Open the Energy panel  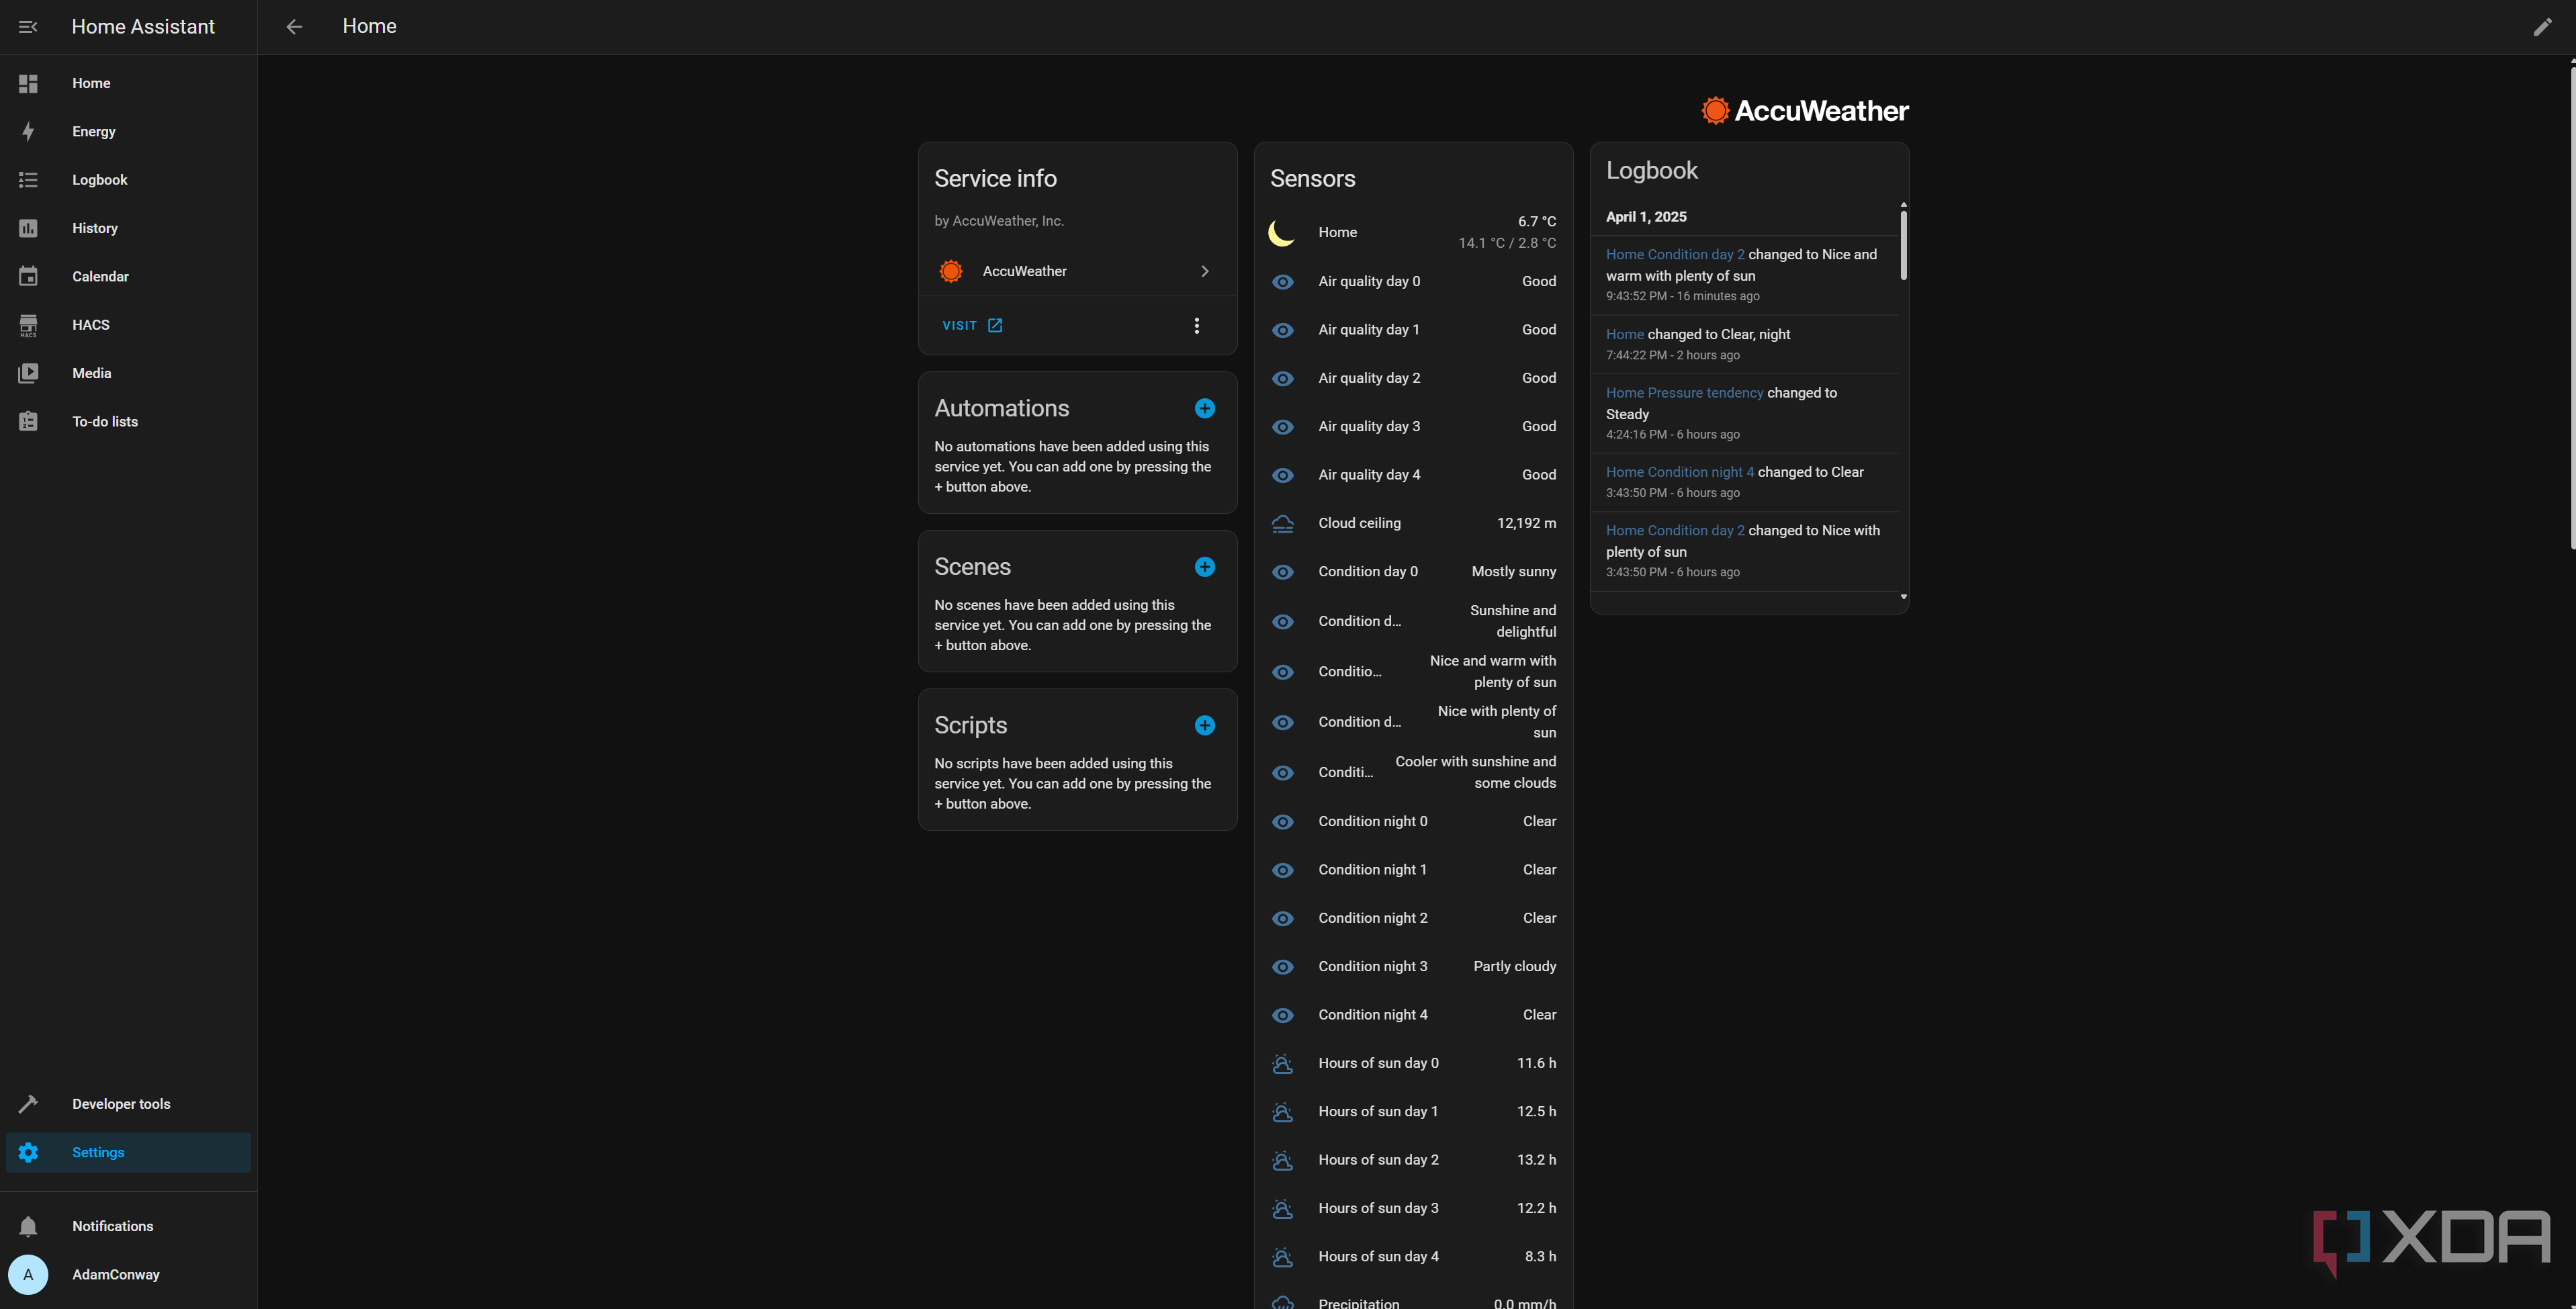click(x=128, y=131)
